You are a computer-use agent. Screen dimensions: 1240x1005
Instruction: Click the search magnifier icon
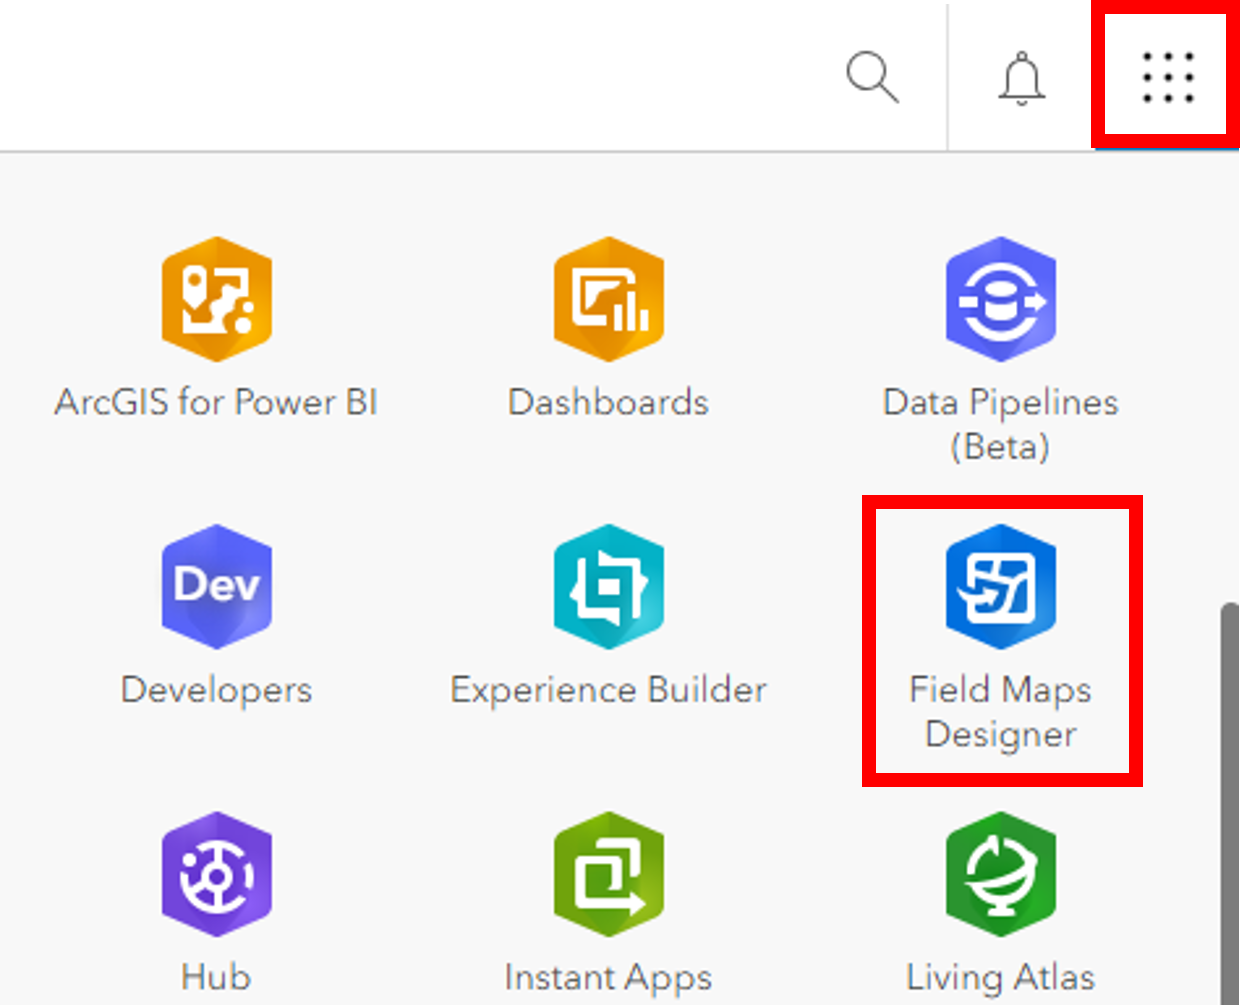871,75
